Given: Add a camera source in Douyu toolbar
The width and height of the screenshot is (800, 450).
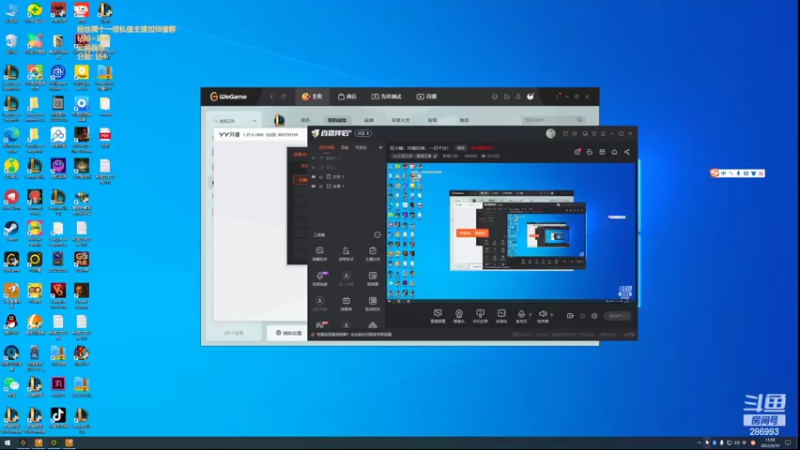Looking at the screenshot, I should click(x=459, y=316).
